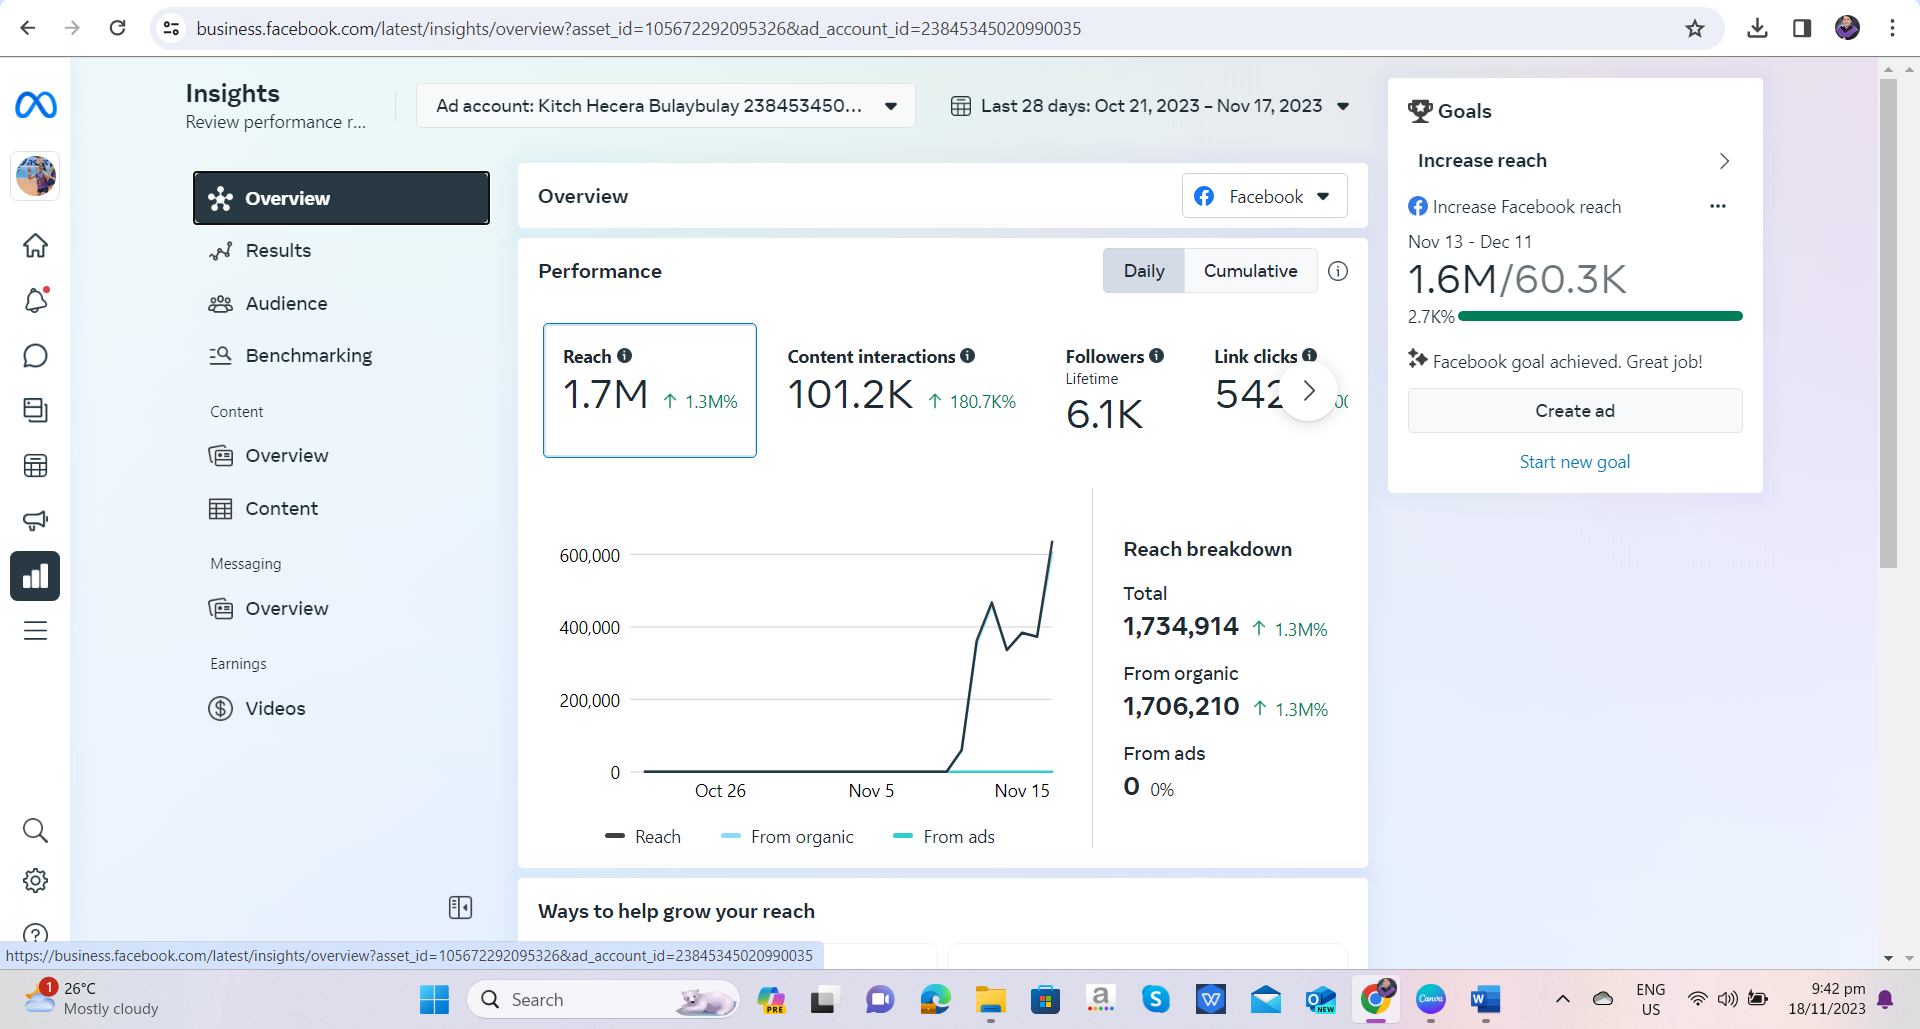
Task: Open the Inbox chat bubble icon
Action: coord(36,356)
